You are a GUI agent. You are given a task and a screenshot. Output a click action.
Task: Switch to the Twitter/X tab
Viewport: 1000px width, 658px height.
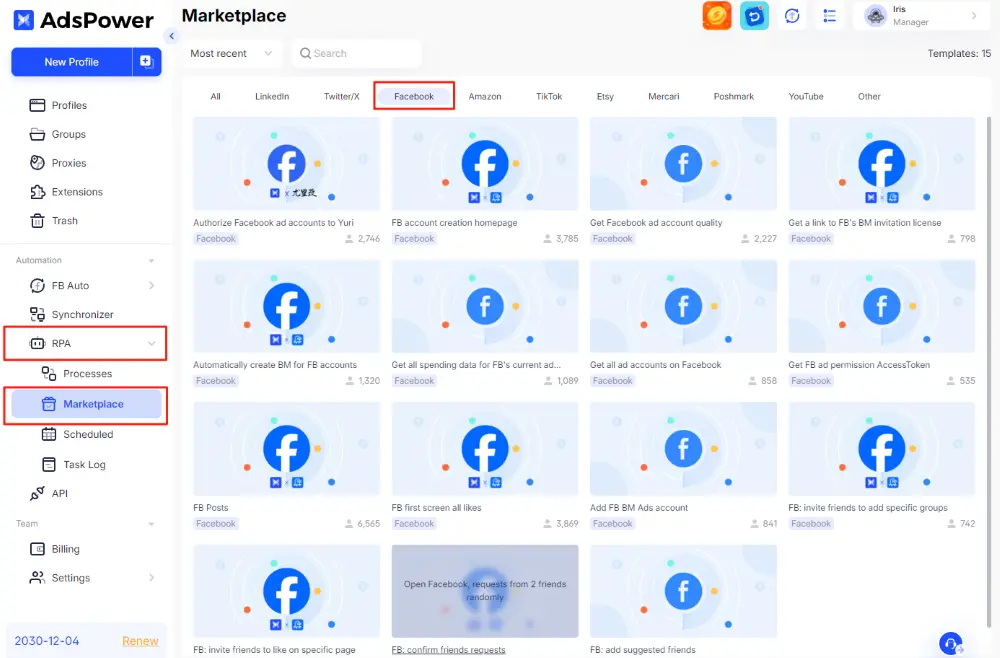coord(342,96)
